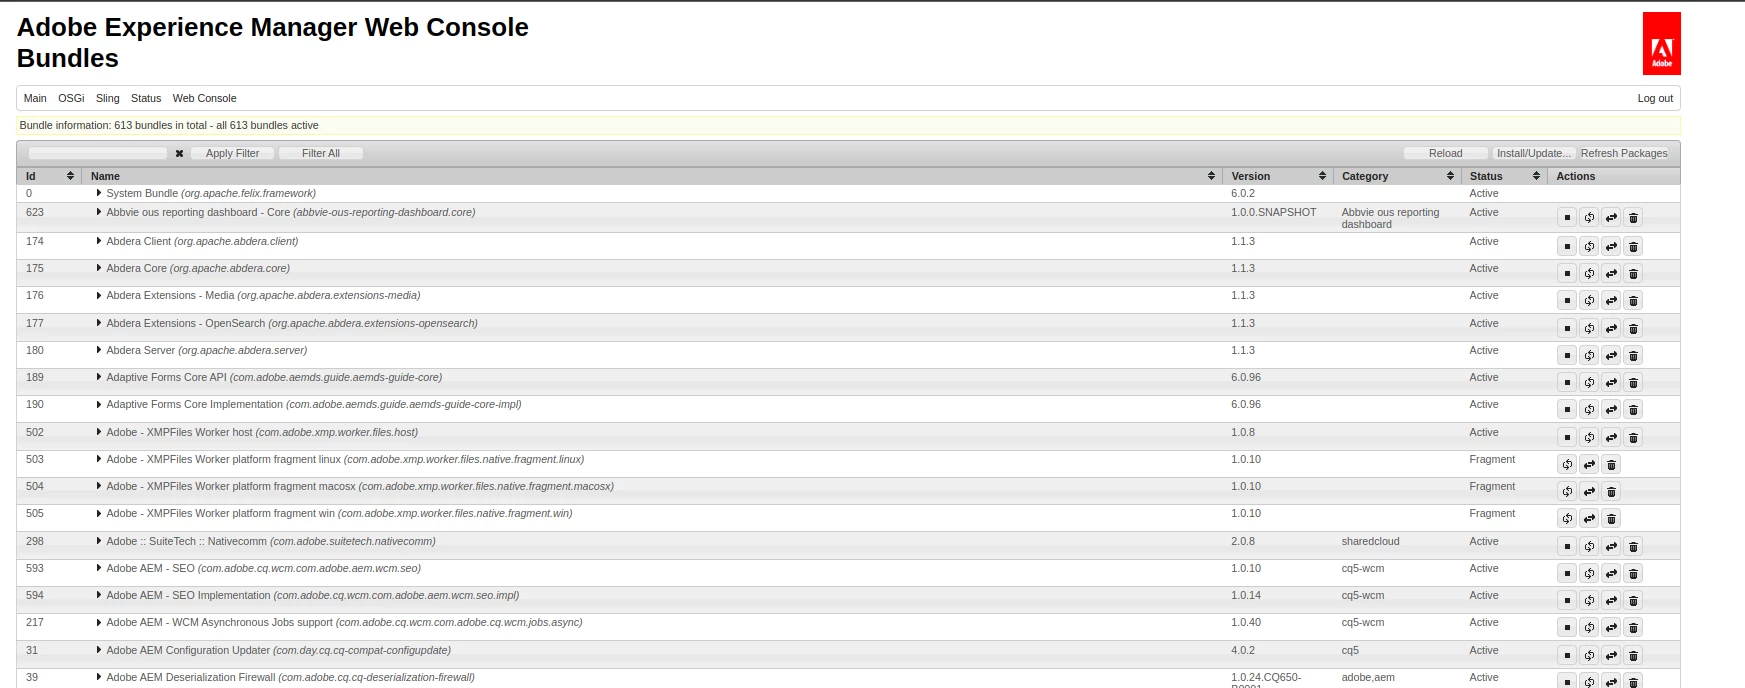Expand SuiteTech Nativecomm bundle details
Screen dimensions: 1745x688
(99, 541)
